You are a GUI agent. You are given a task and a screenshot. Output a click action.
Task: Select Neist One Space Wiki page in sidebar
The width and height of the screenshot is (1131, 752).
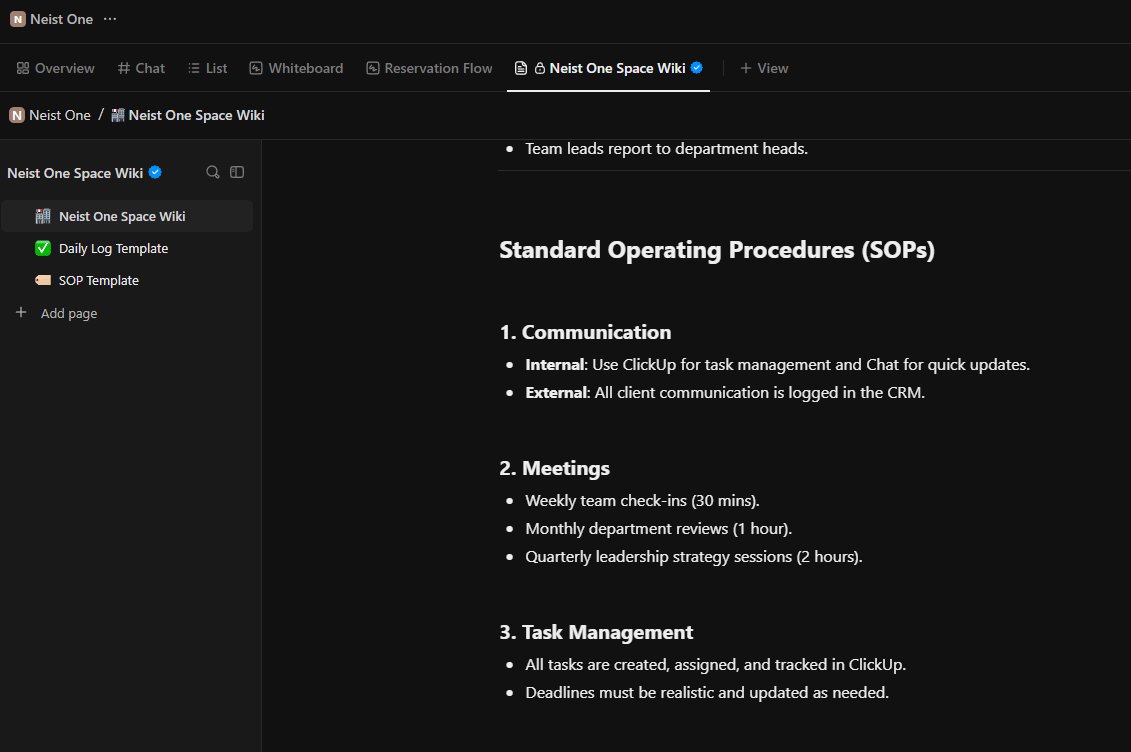(x=127, y=216)
